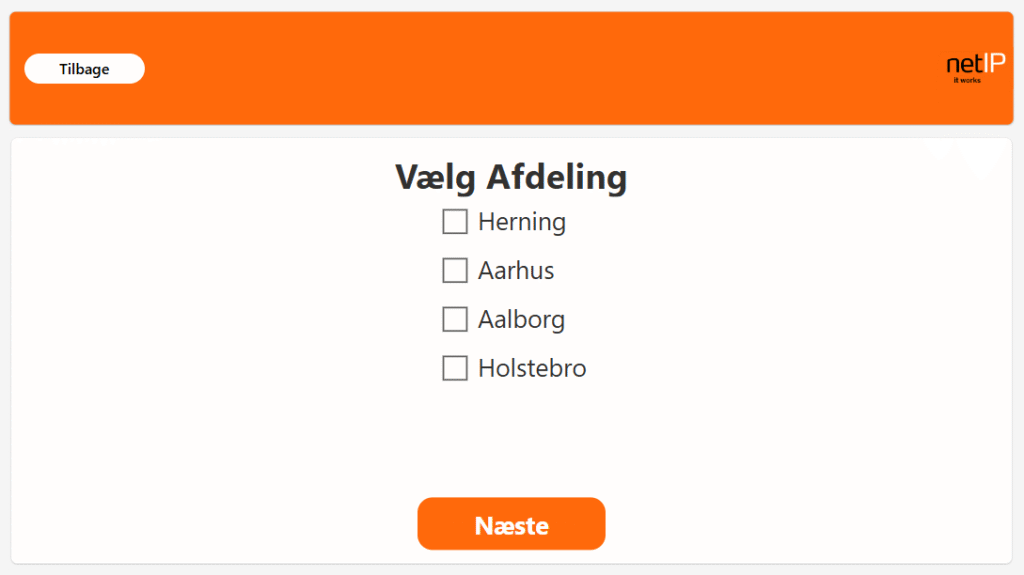Screen dimensions: 1024x575
Task: Pick the Holstebro label text
Action: [532, 369]
